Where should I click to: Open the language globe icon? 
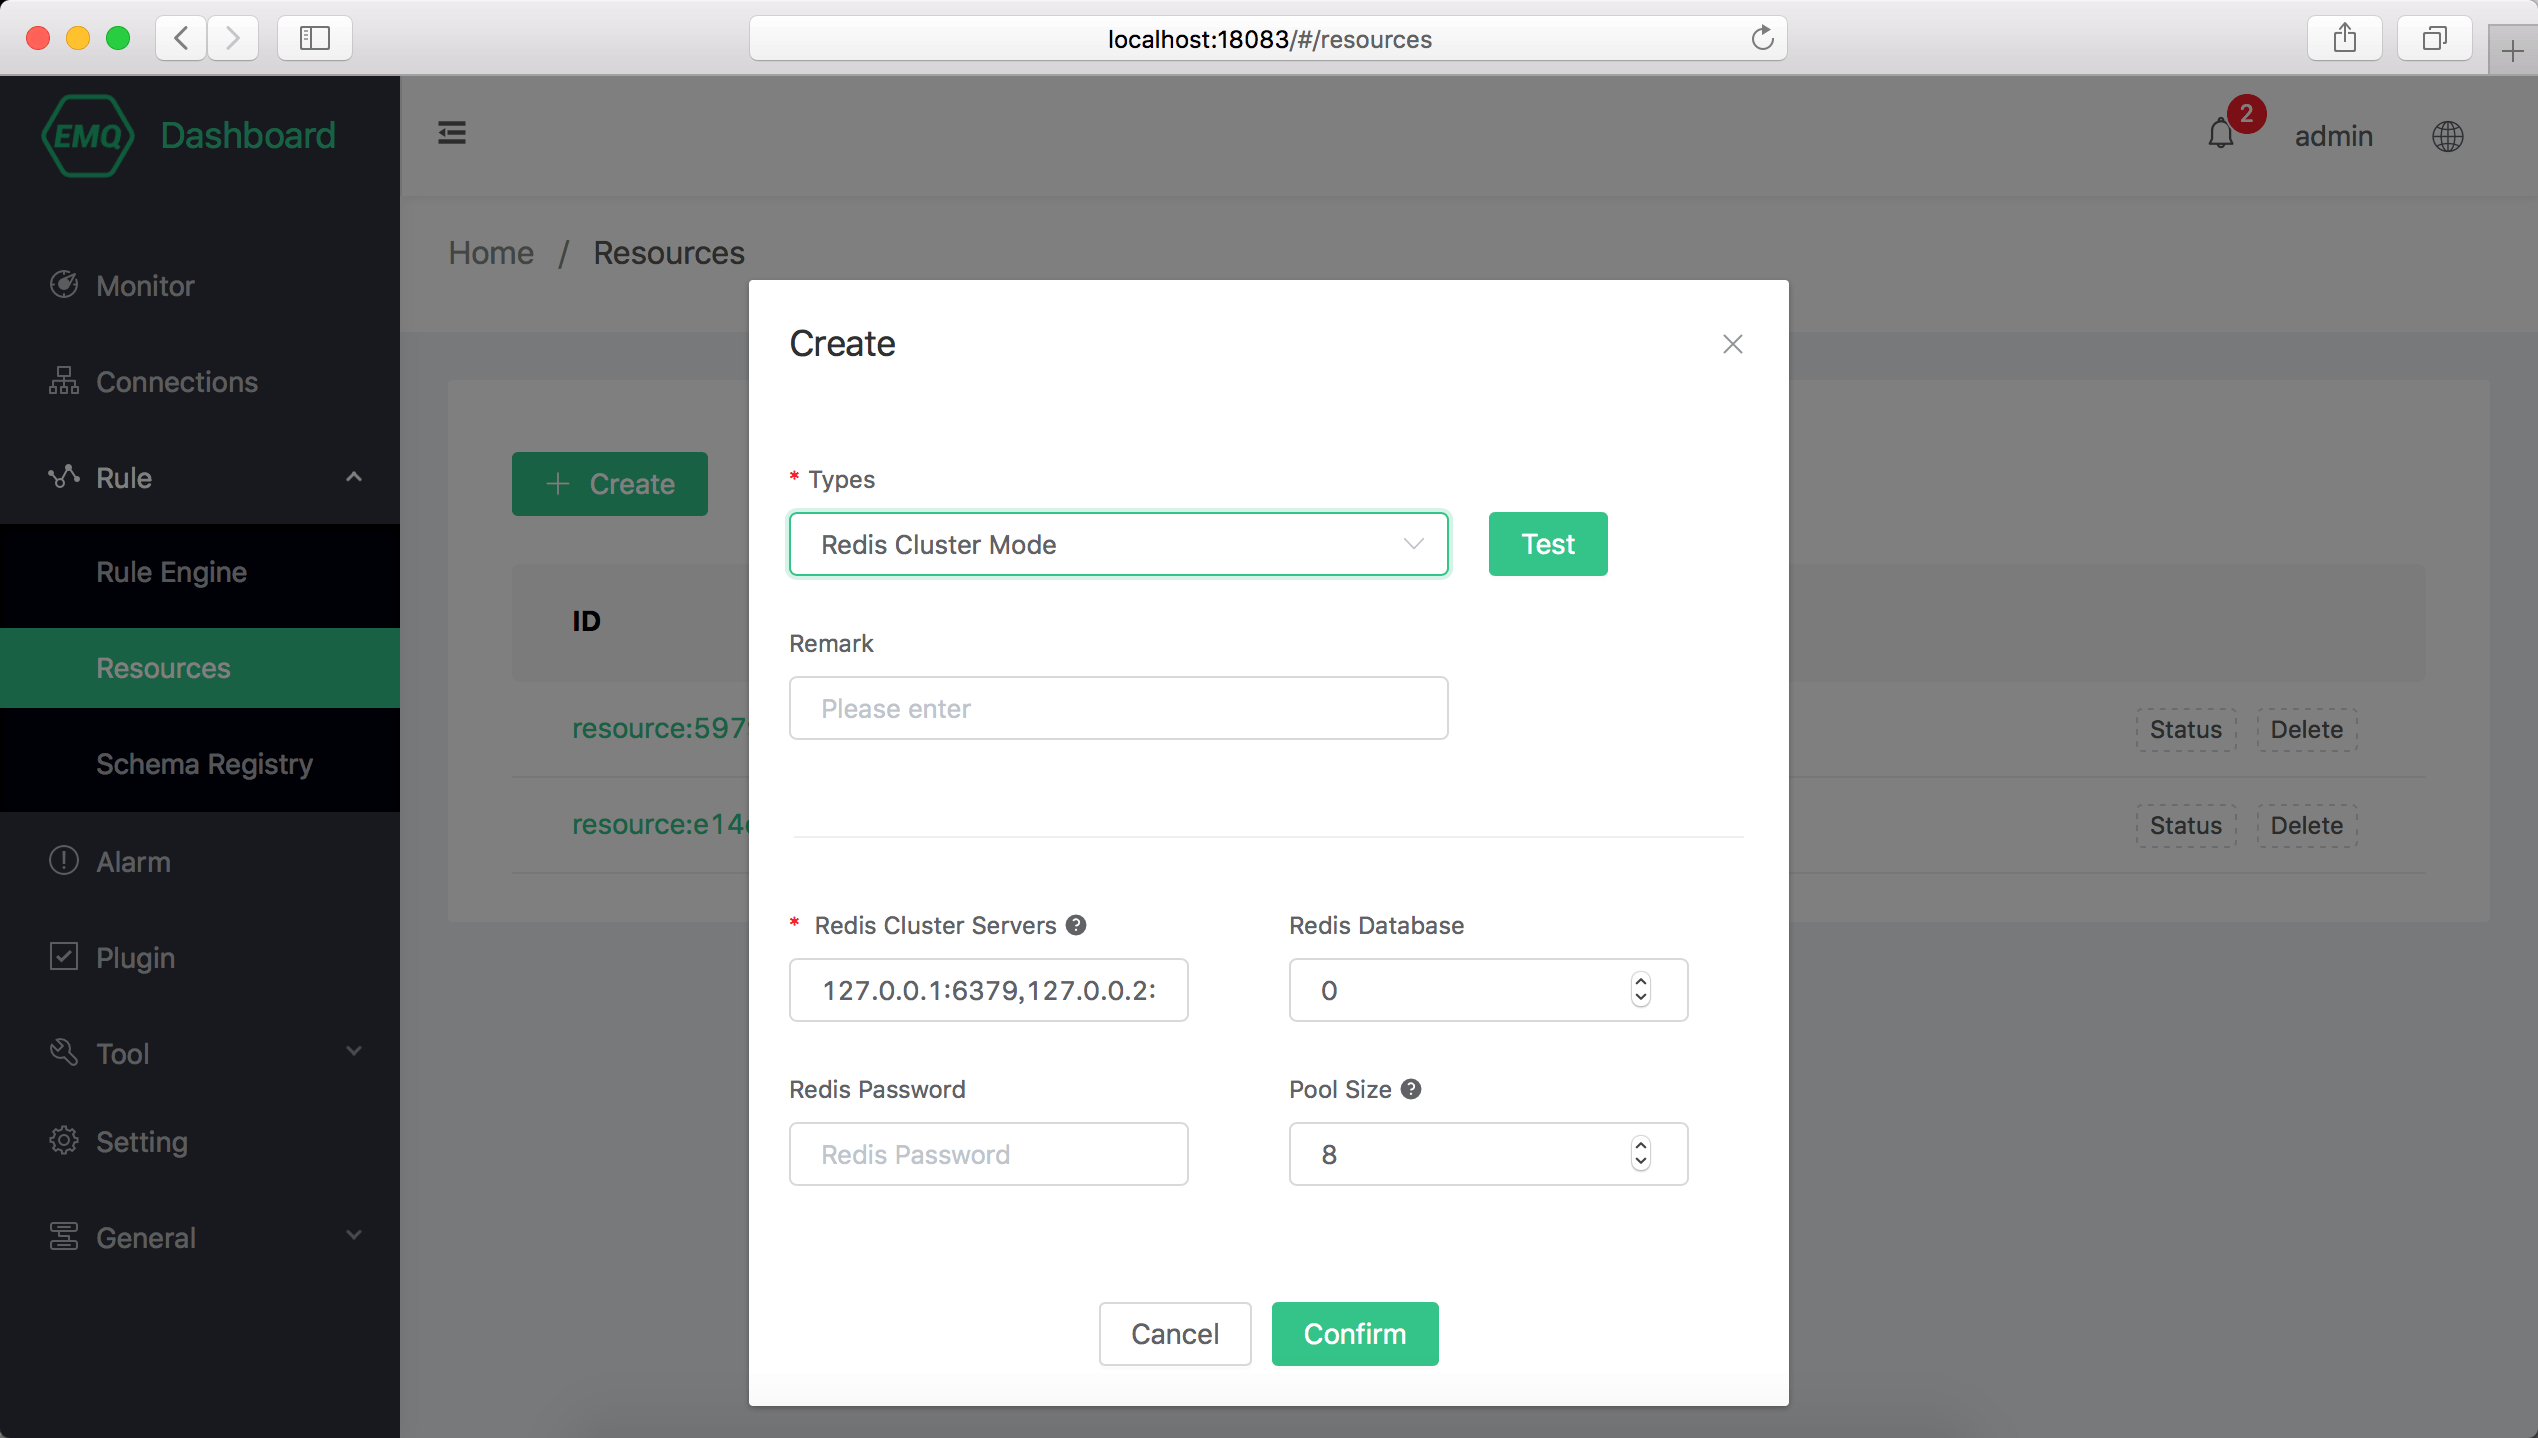tap(2447, 136)
